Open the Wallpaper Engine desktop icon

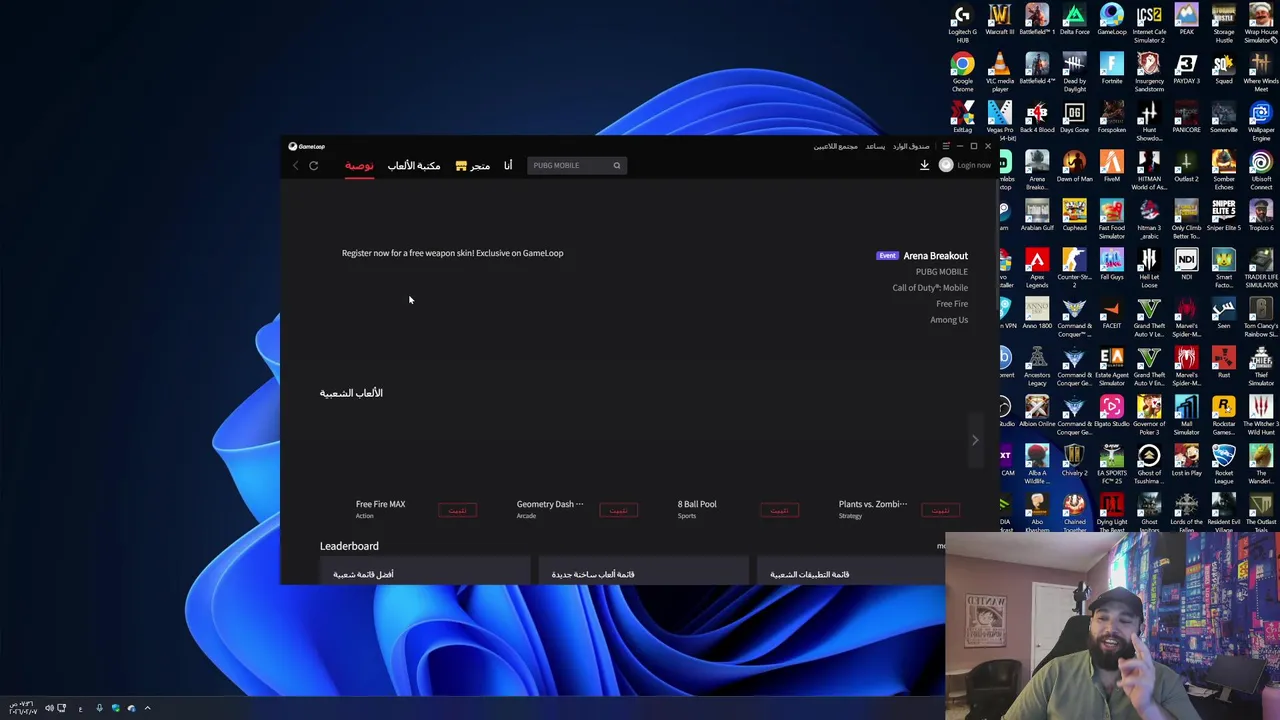[x=1261, y=122]
